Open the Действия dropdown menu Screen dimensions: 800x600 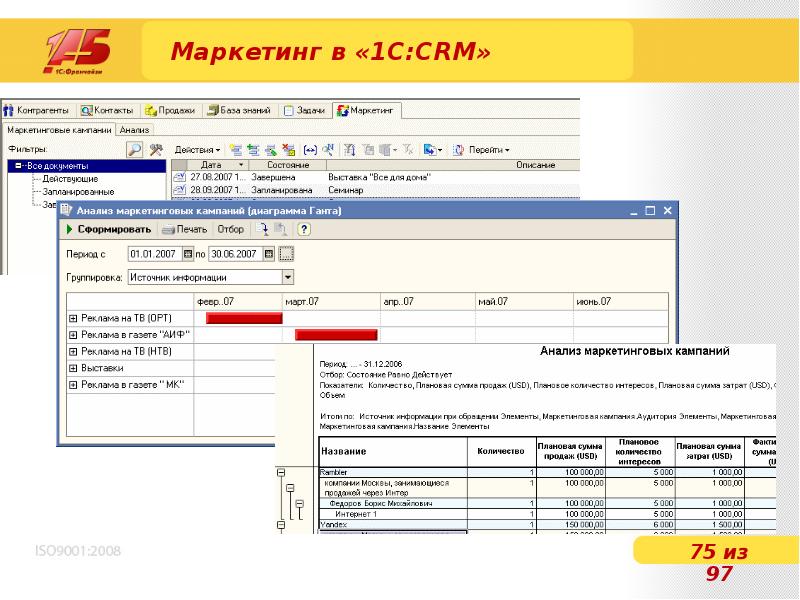tap(195, 149)
